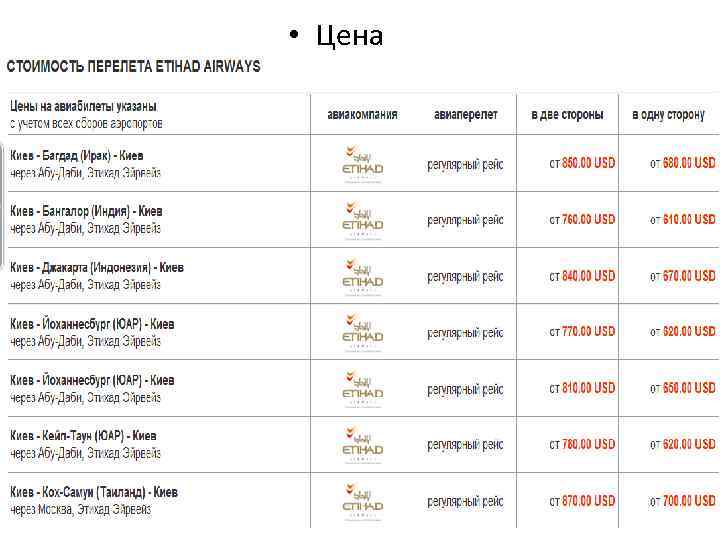Image resolution: width=720 pixels, height=540 pixels.
Task: Click the 'Цена' slide title
Action: (x=349, y=36)
